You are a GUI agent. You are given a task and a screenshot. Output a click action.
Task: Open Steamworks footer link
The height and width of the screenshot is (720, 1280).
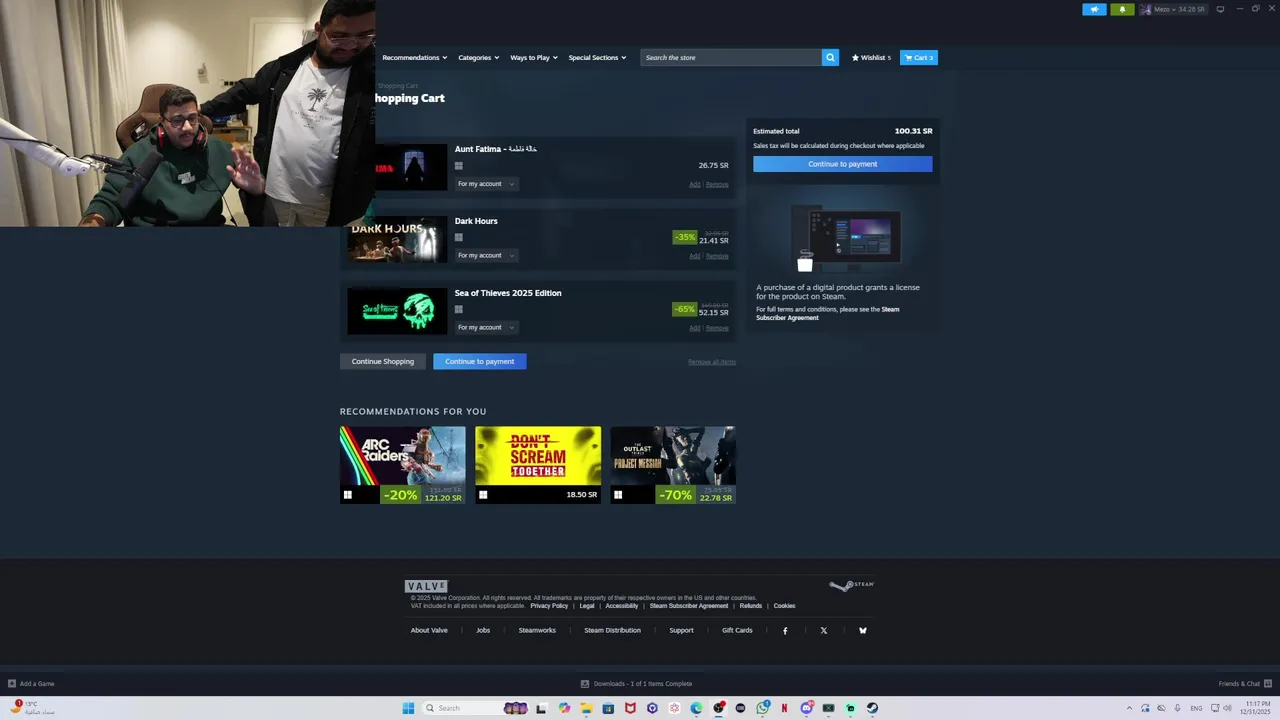pos(537,630)
